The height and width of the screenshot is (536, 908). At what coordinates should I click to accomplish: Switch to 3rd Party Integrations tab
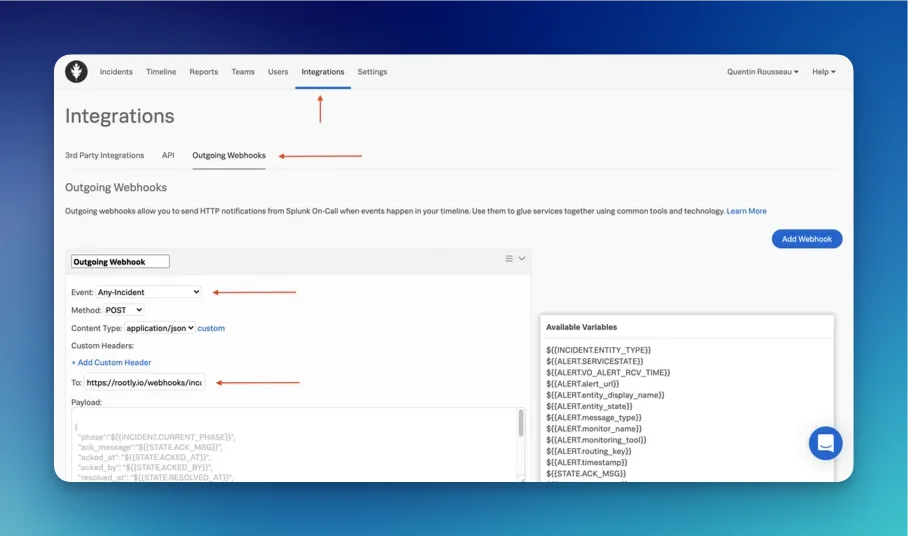point(104,155)
